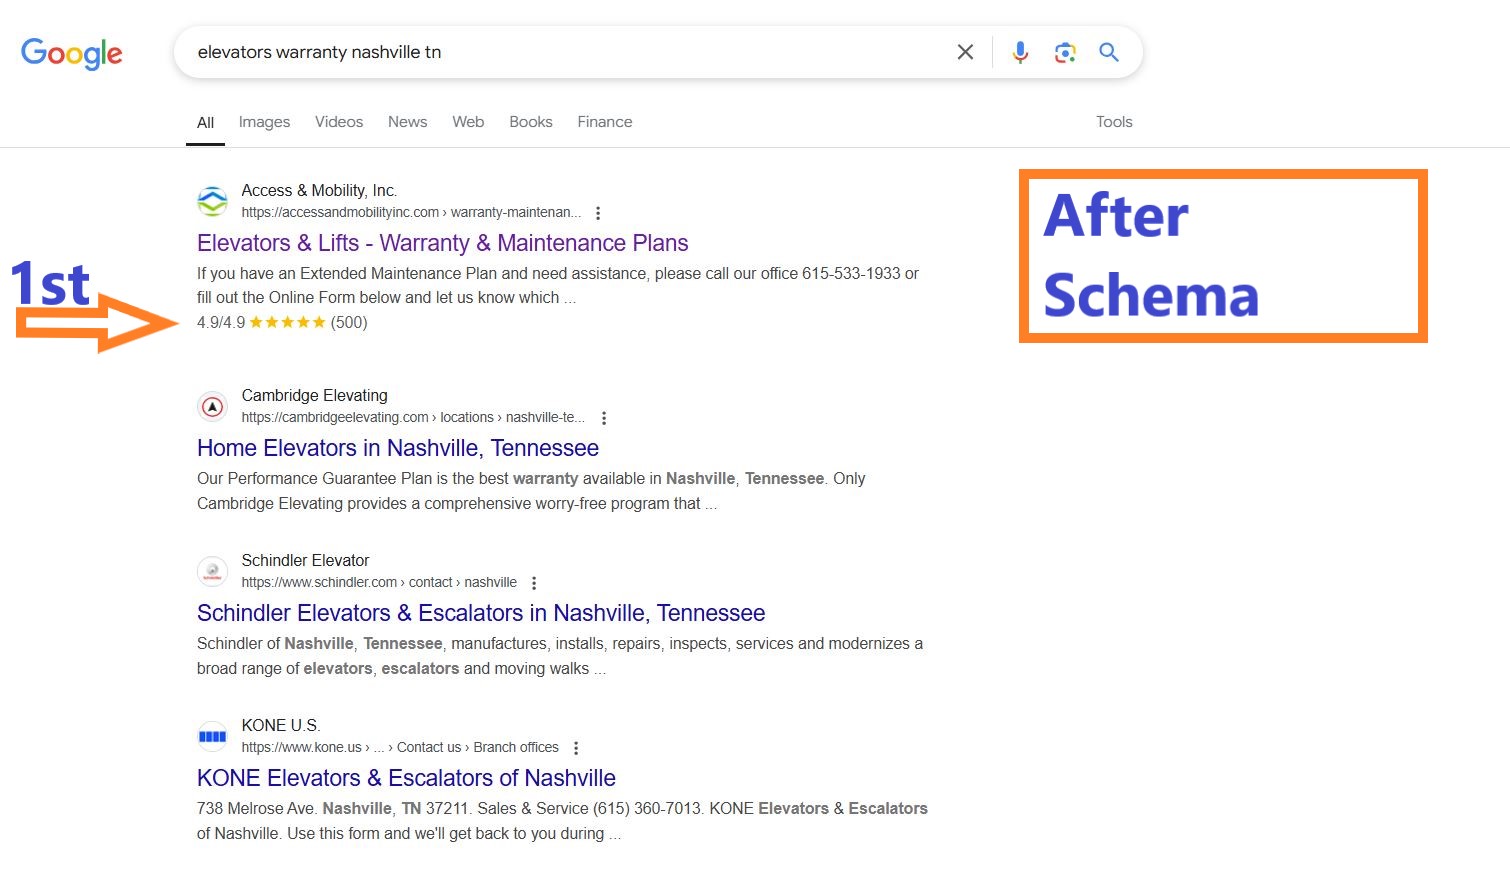The width and height of the screenshot is (1510, 870).
Task: Open KONE Elevators & Escalators of Nashville link
Action: click(406, 778)
